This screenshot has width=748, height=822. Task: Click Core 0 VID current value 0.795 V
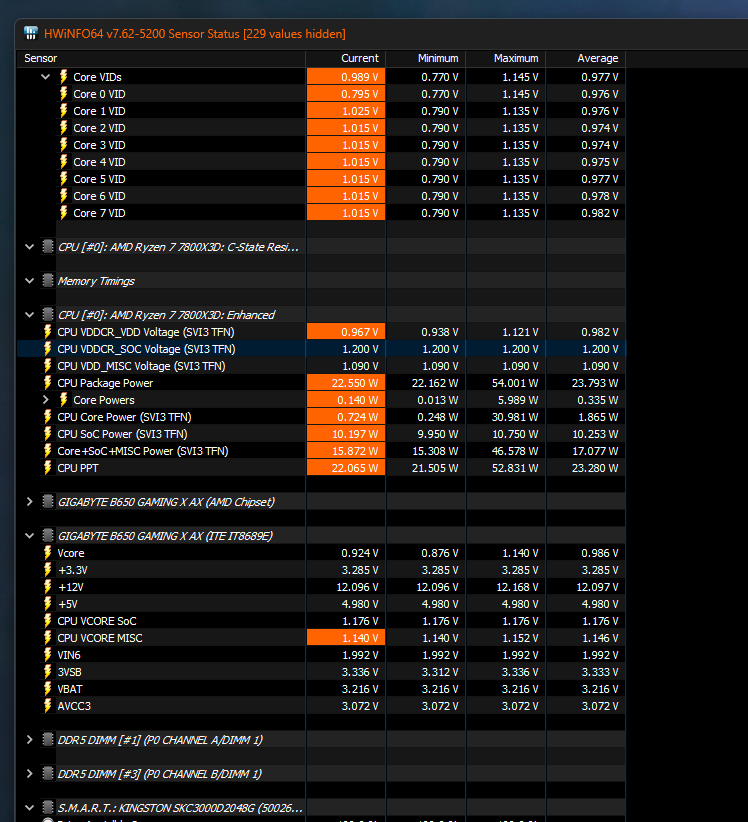tap(346, 94)
